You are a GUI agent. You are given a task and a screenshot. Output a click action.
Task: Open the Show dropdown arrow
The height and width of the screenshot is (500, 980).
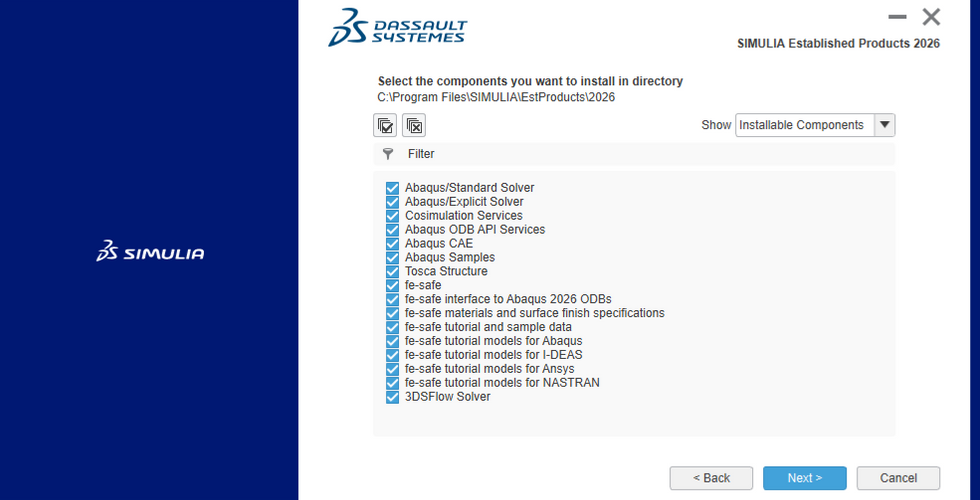884,125
